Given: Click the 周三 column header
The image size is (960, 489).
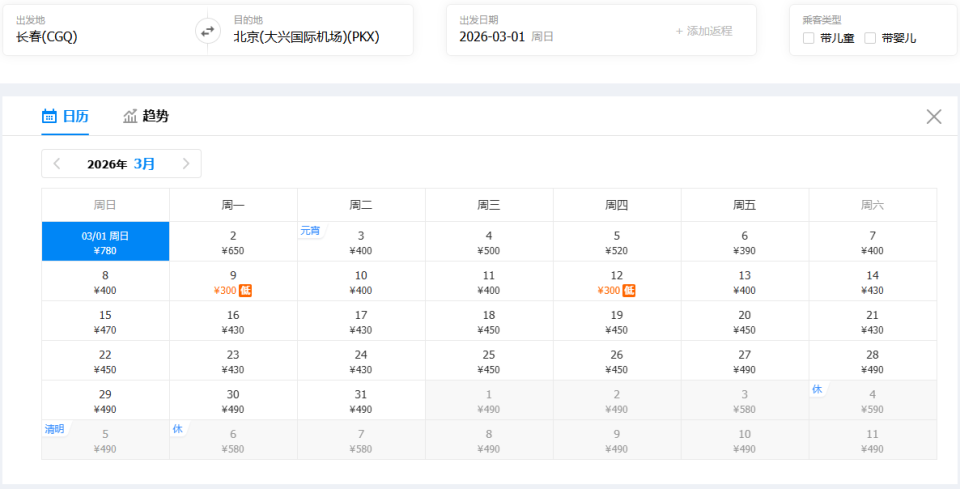Looking at the screenshot, I should click(x=489, y=205).
